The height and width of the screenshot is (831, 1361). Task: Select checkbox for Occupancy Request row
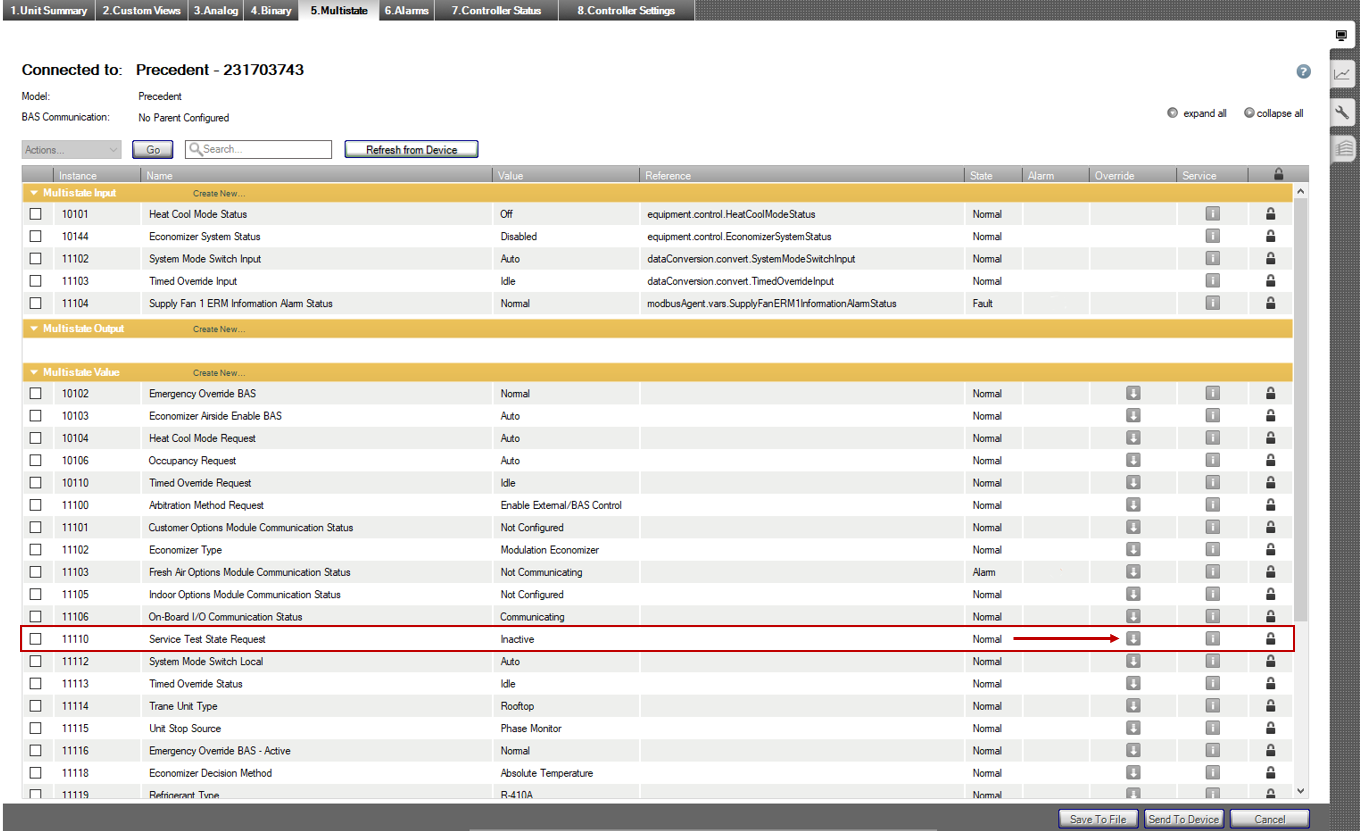(x=36, y=461)
